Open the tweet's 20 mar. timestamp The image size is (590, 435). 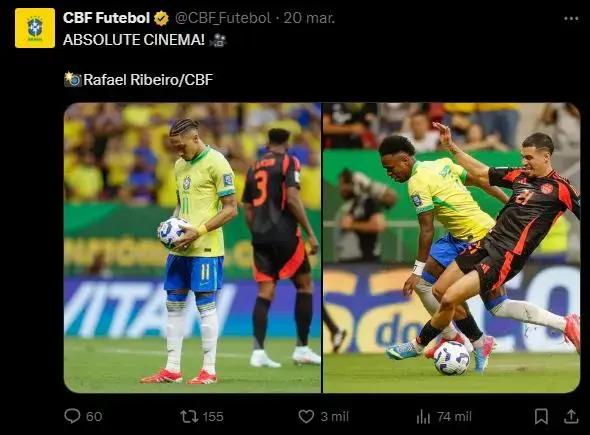point(309,18)
